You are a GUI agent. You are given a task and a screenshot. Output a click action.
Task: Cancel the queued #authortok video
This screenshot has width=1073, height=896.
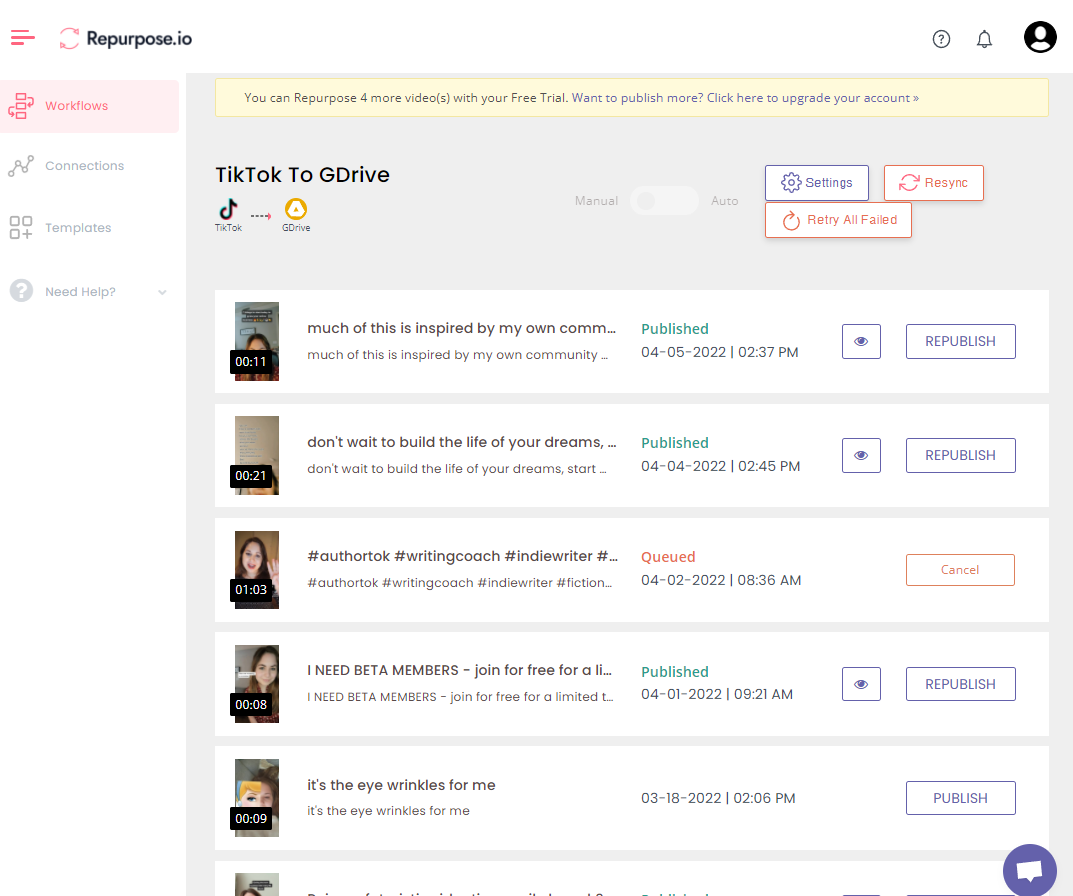[x=960, y=569]
